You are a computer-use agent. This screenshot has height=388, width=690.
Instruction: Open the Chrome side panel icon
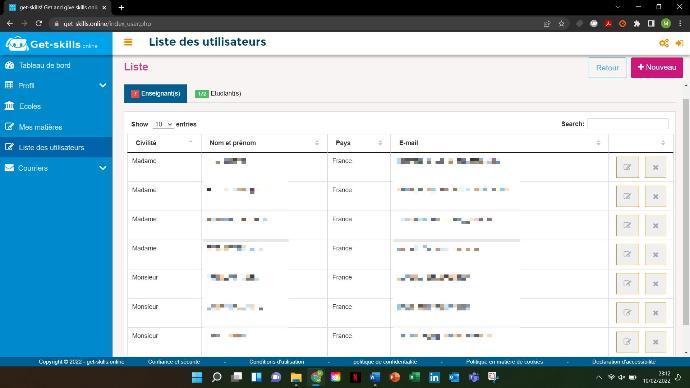pos(651,24)
